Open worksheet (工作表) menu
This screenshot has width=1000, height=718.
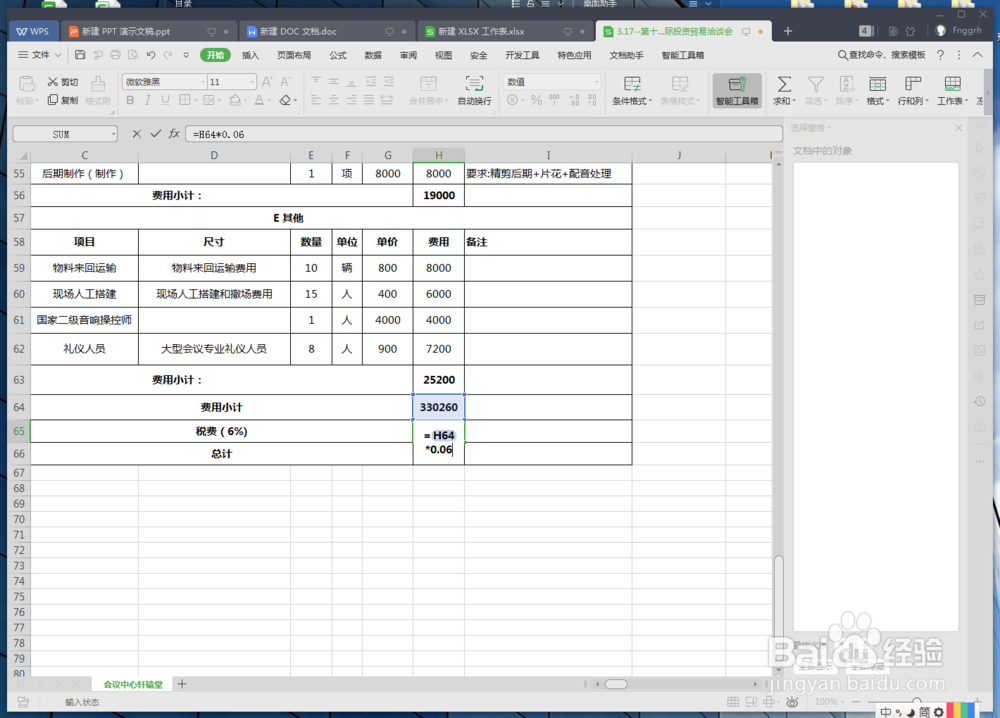[x=952, y=90]
